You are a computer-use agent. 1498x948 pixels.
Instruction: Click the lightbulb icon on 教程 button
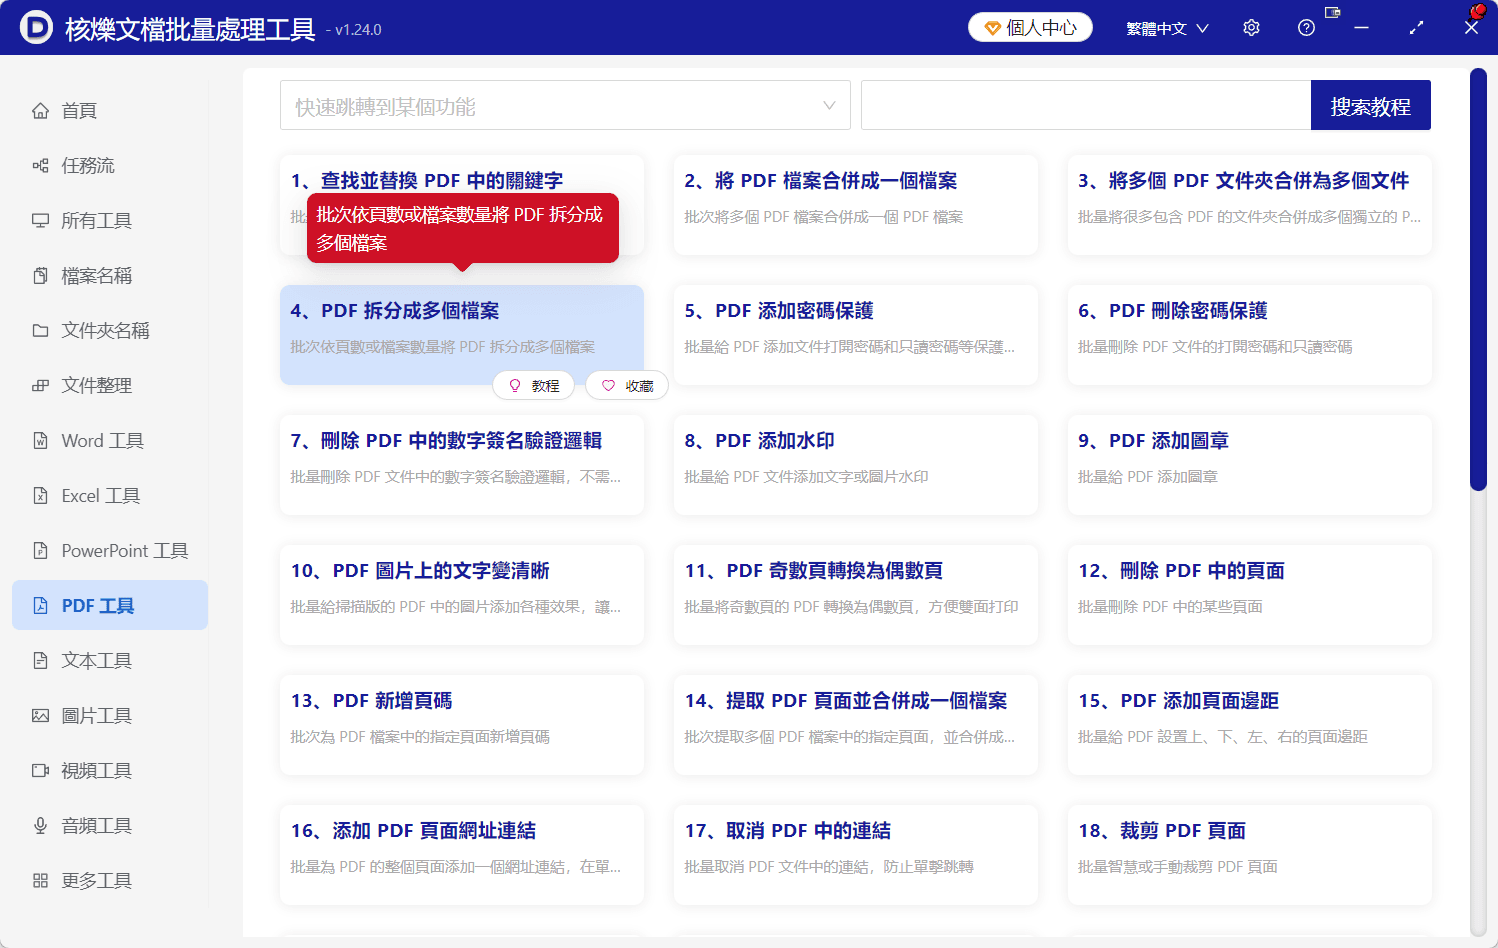tap(515, 385)
